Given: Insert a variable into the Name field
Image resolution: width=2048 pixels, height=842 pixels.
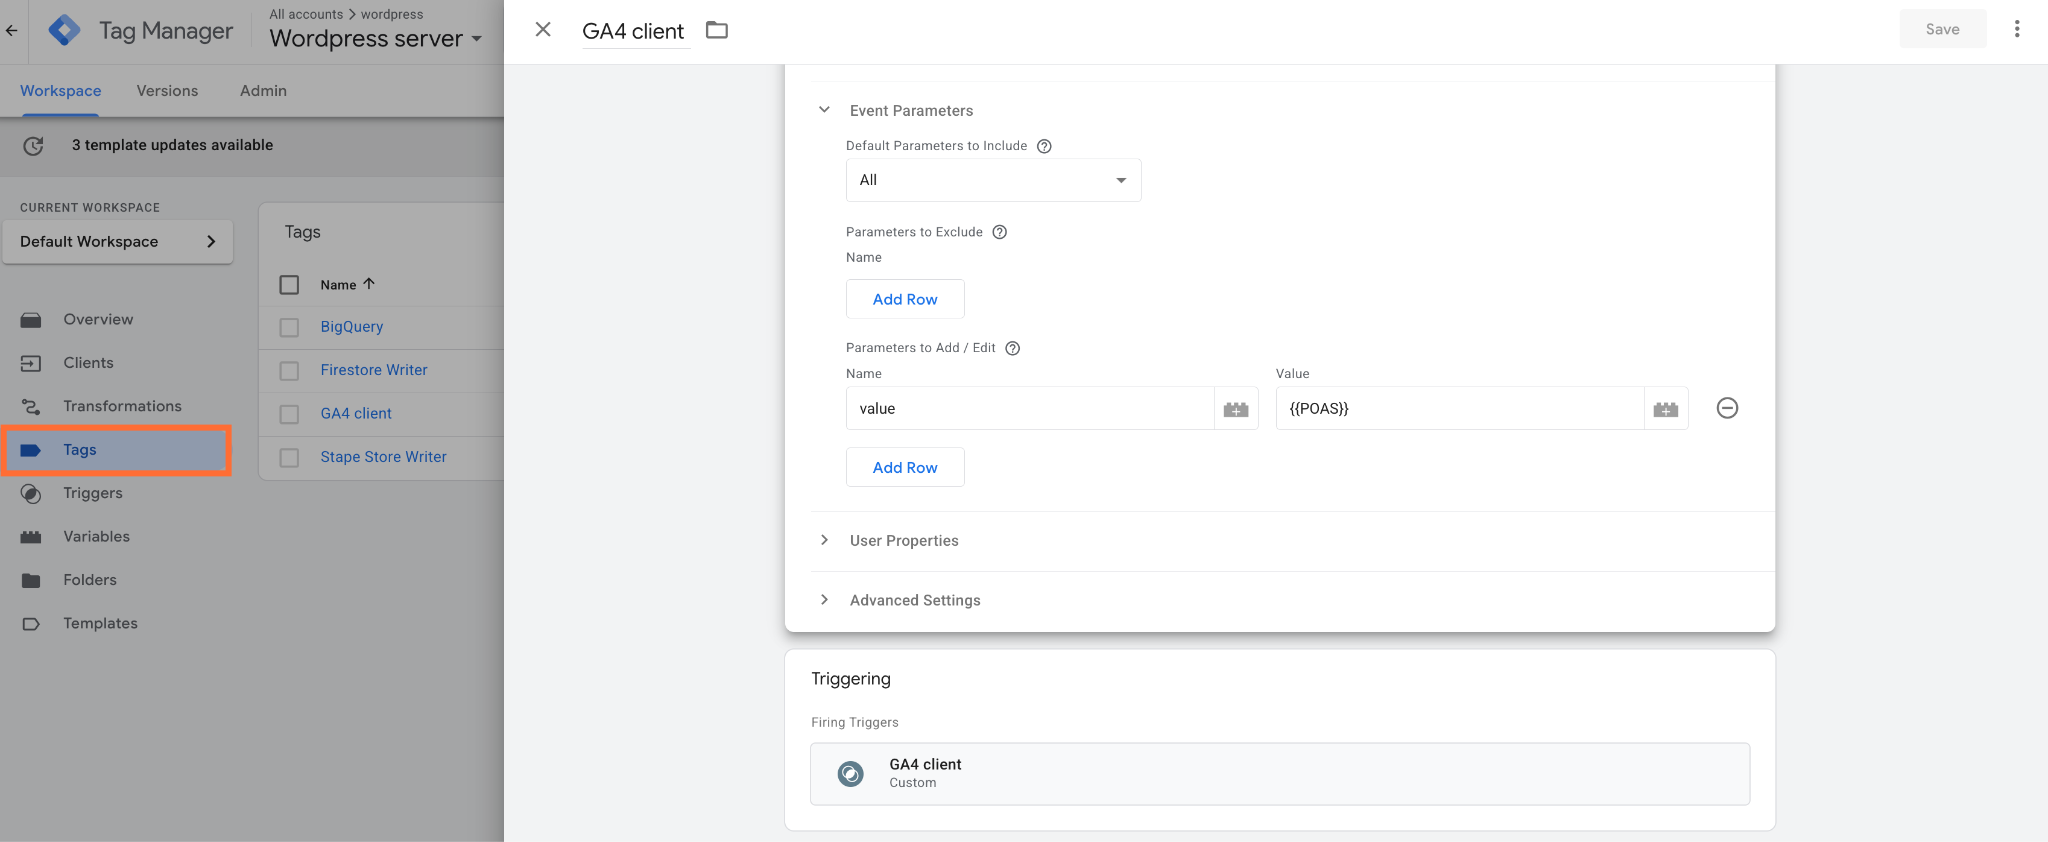Looking at the screenshot, I should (x=1236, y=409).
